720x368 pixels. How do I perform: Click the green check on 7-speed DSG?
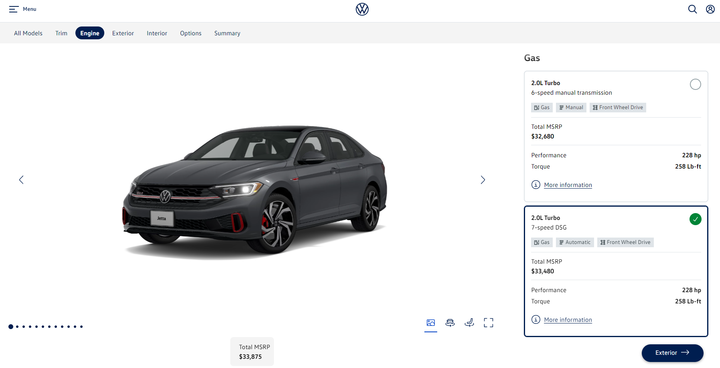coord(695,219)
